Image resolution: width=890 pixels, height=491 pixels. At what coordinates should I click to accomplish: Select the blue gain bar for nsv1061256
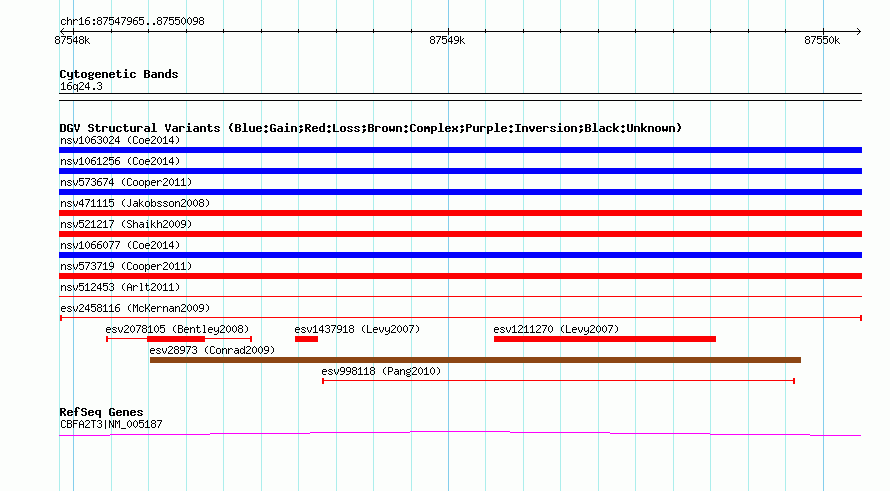tap(460, 171)
